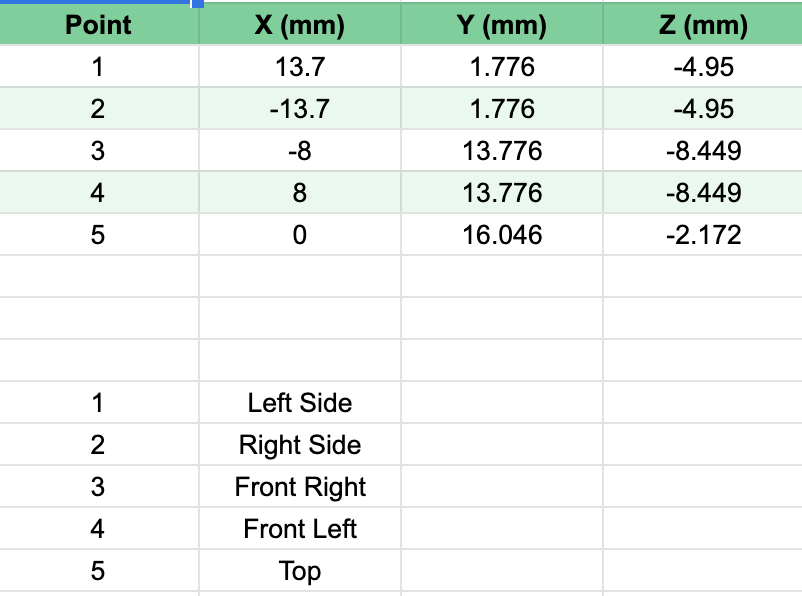Click the cell containing -13.7

pos(300,109)
